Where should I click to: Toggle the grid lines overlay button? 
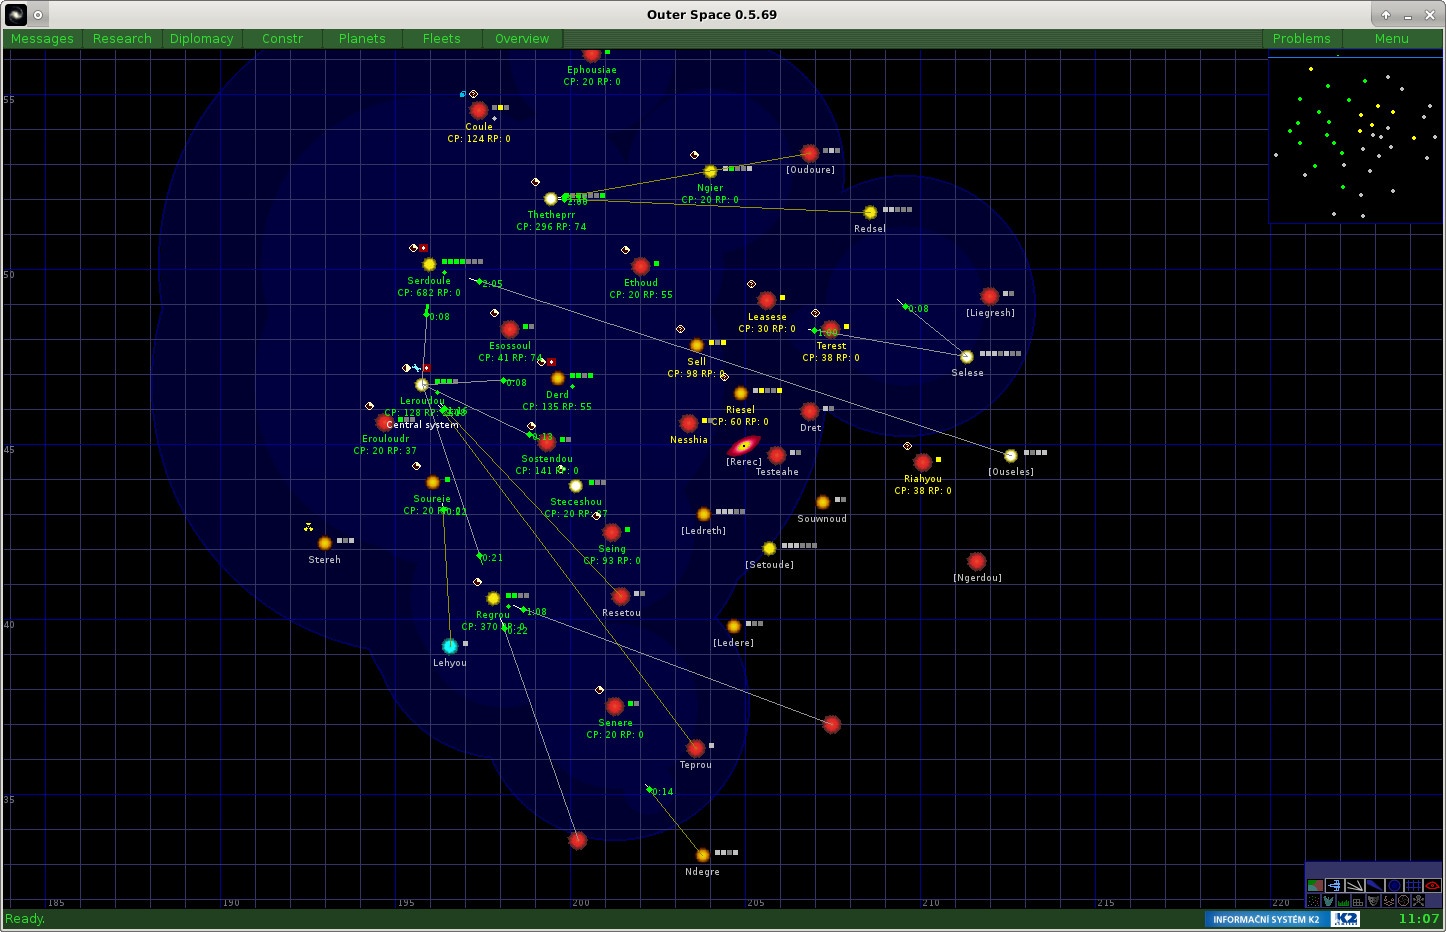pos(1413,885)
